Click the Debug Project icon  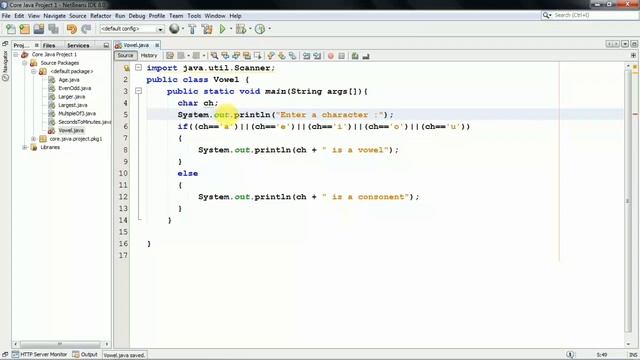pyautogui.click(x=241, y=29)
